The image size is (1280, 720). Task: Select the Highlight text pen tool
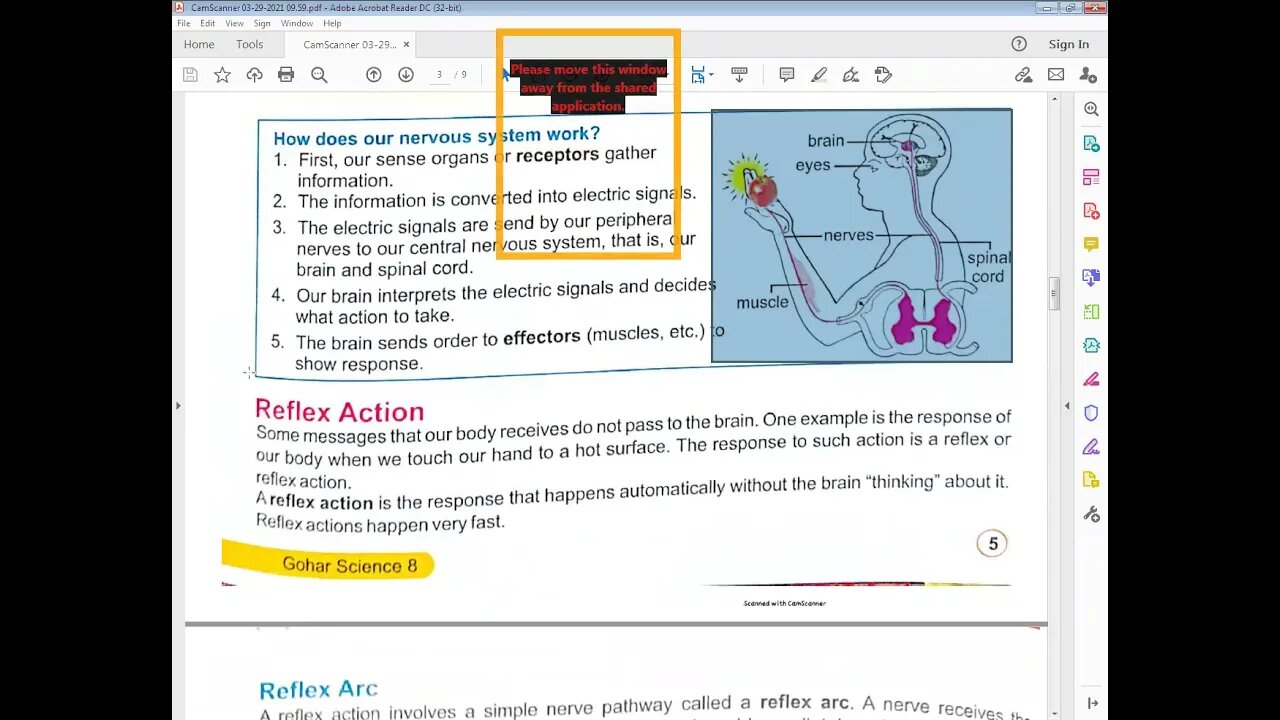819,75
